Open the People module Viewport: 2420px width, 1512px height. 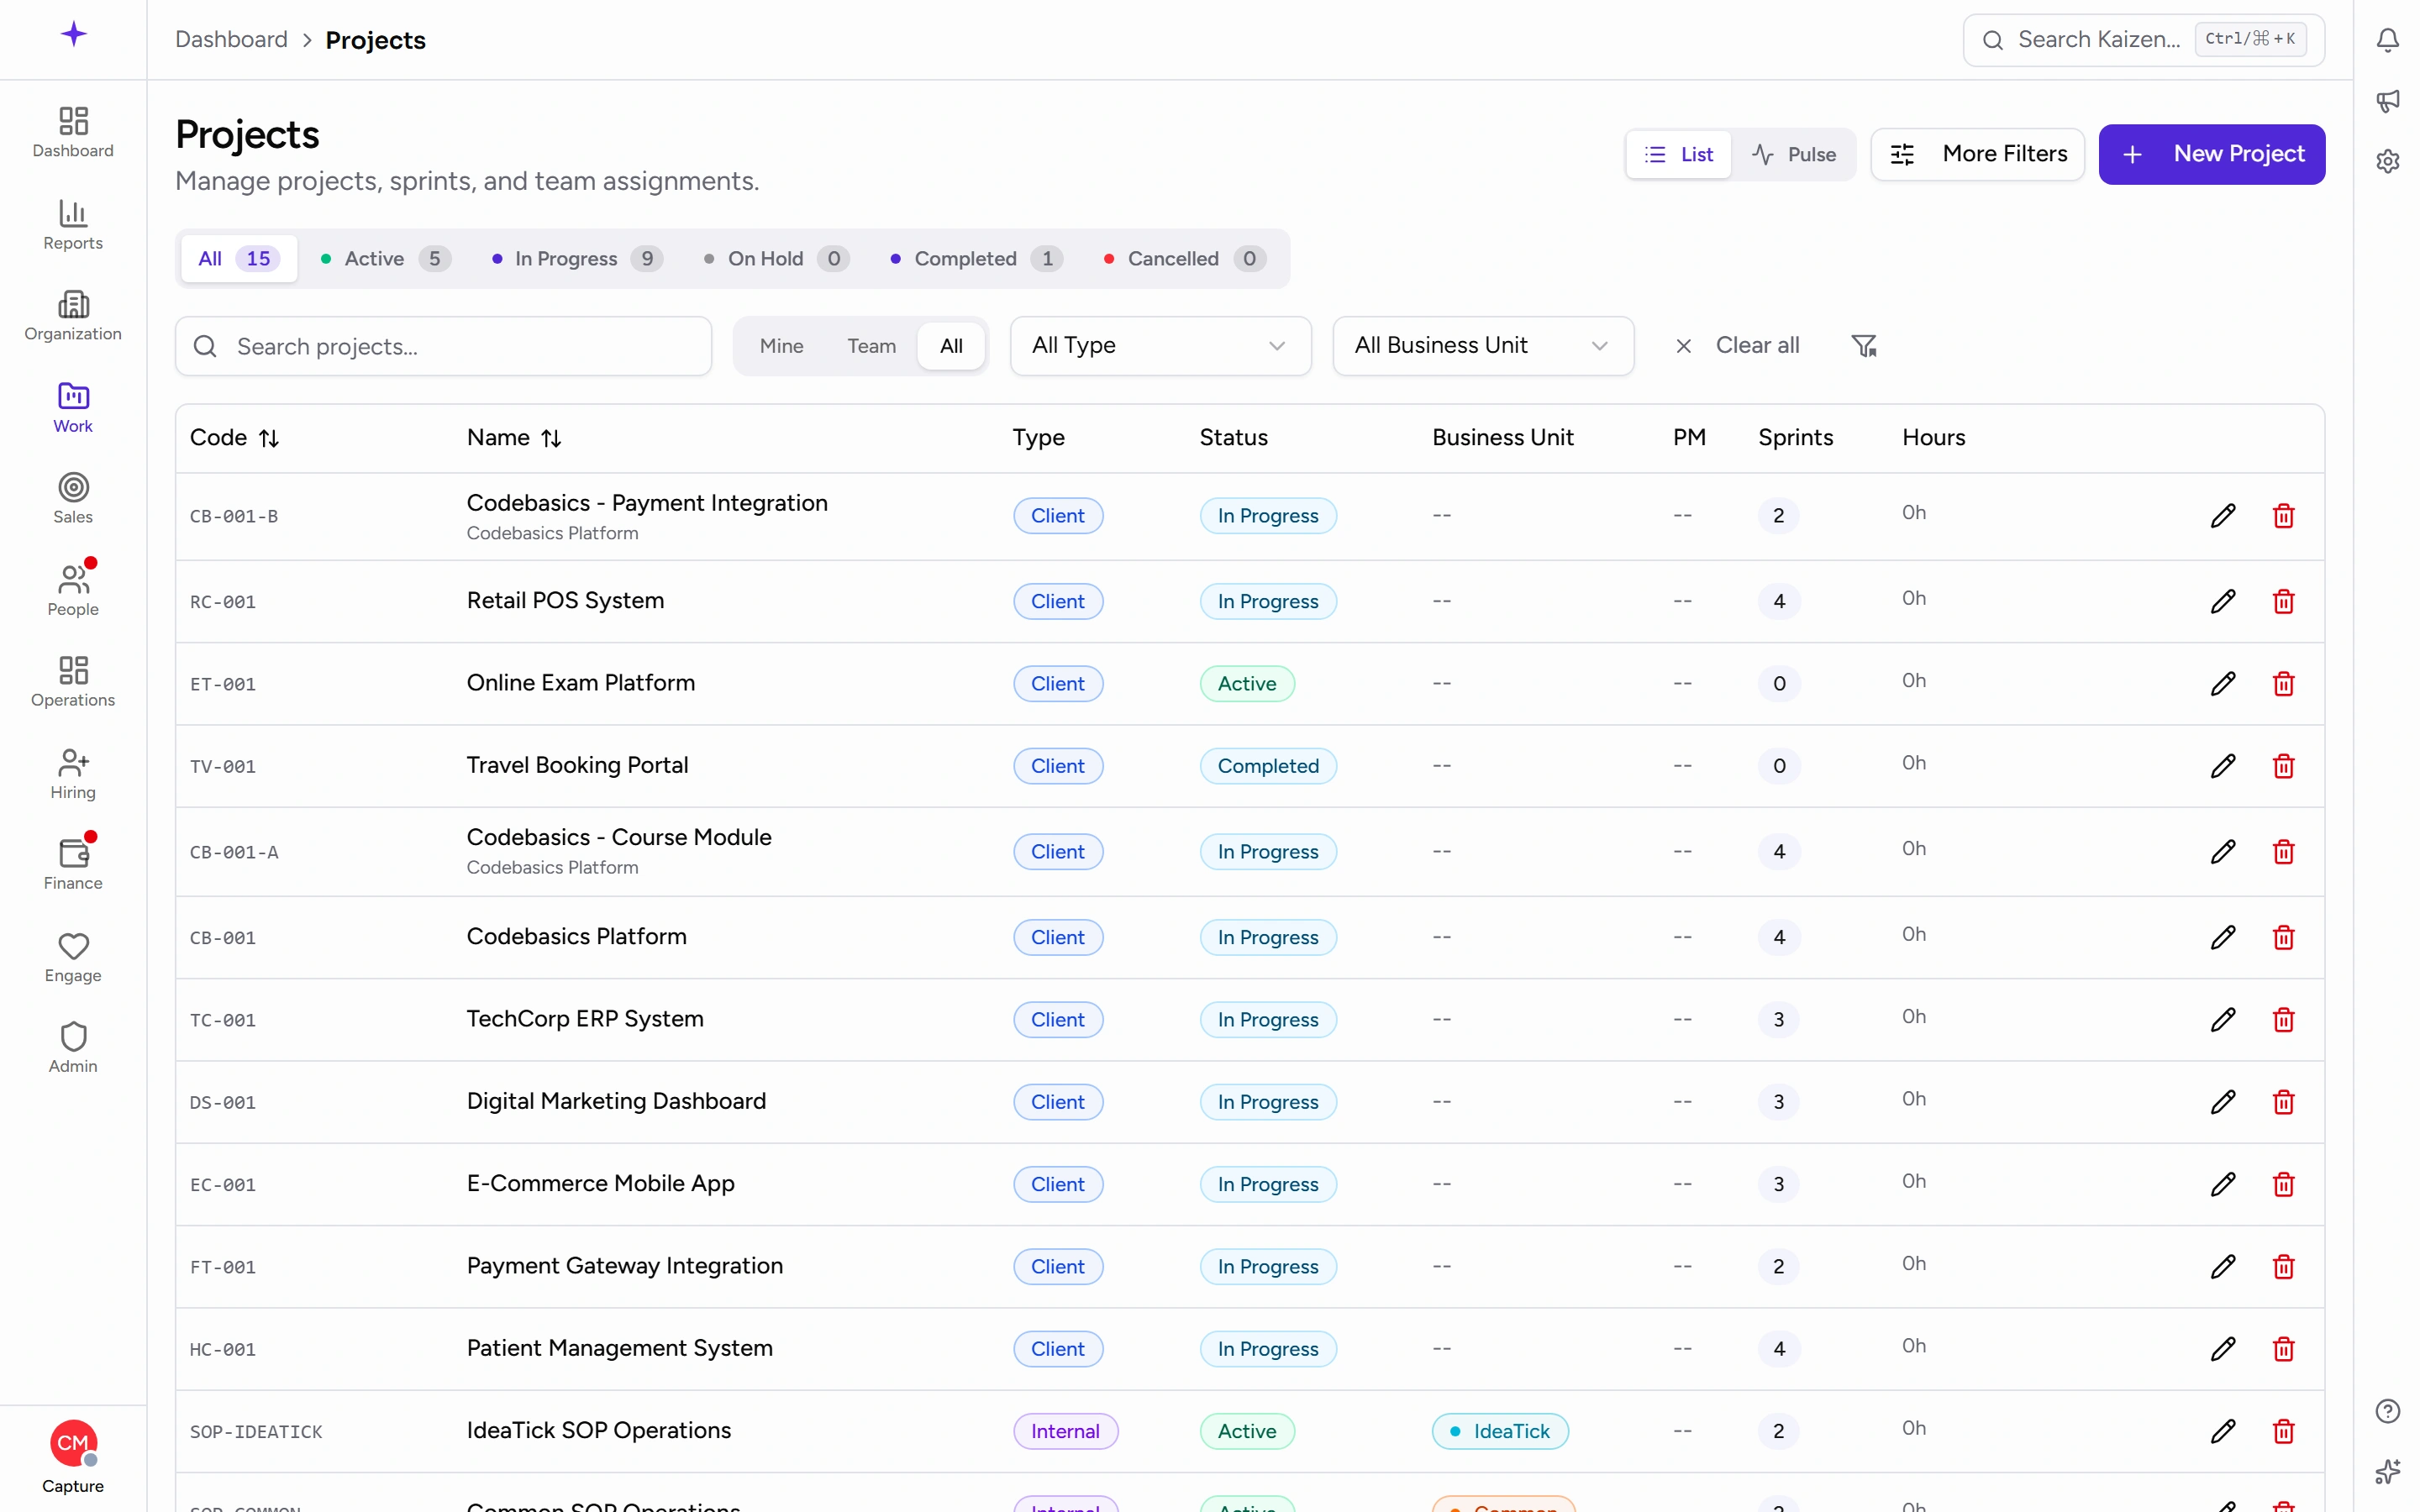click(x=73, y=590)
